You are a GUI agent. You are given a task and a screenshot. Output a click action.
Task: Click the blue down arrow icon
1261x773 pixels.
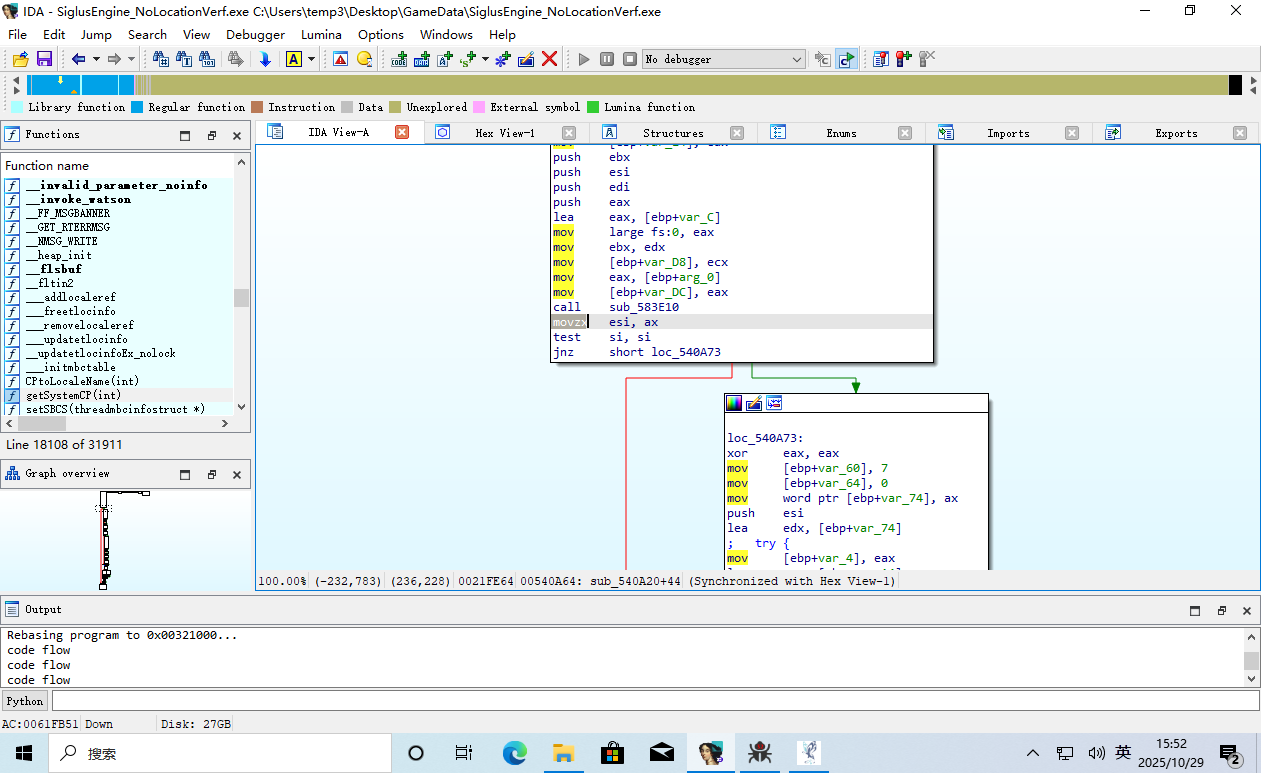point(265,59)
